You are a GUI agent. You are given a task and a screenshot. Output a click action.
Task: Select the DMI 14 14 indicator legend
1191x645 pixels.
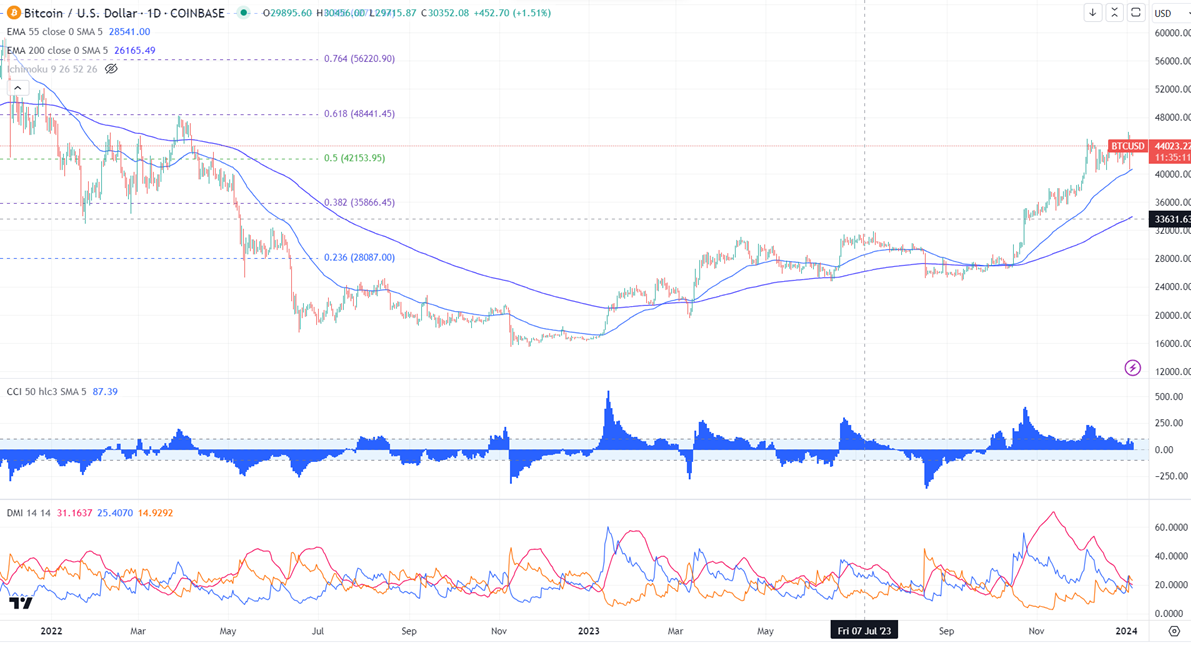pos(28,513)
